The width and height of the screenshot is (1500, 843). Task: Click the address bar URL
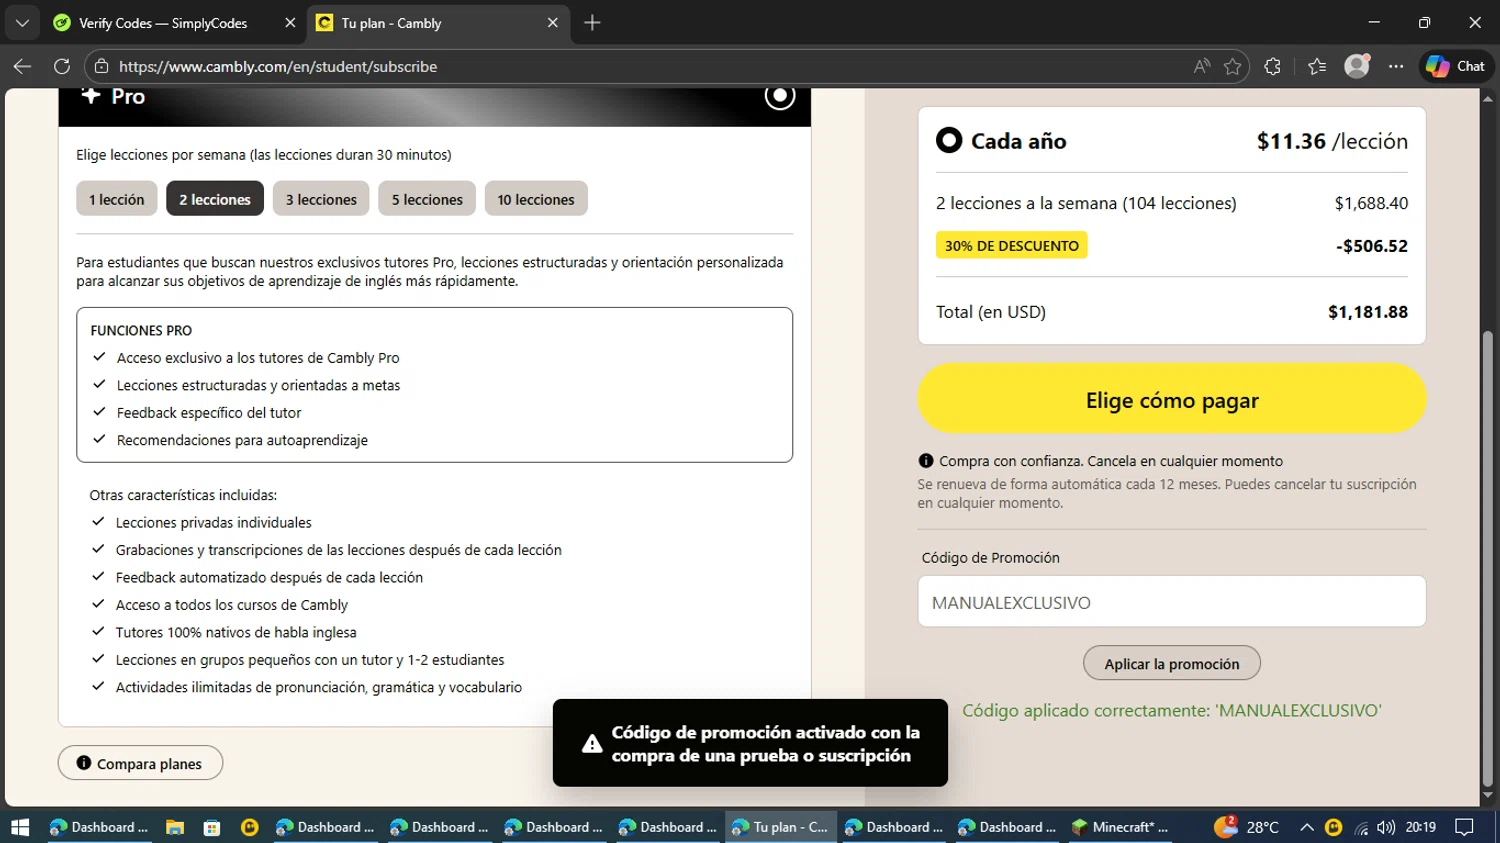tap(278, 66)
